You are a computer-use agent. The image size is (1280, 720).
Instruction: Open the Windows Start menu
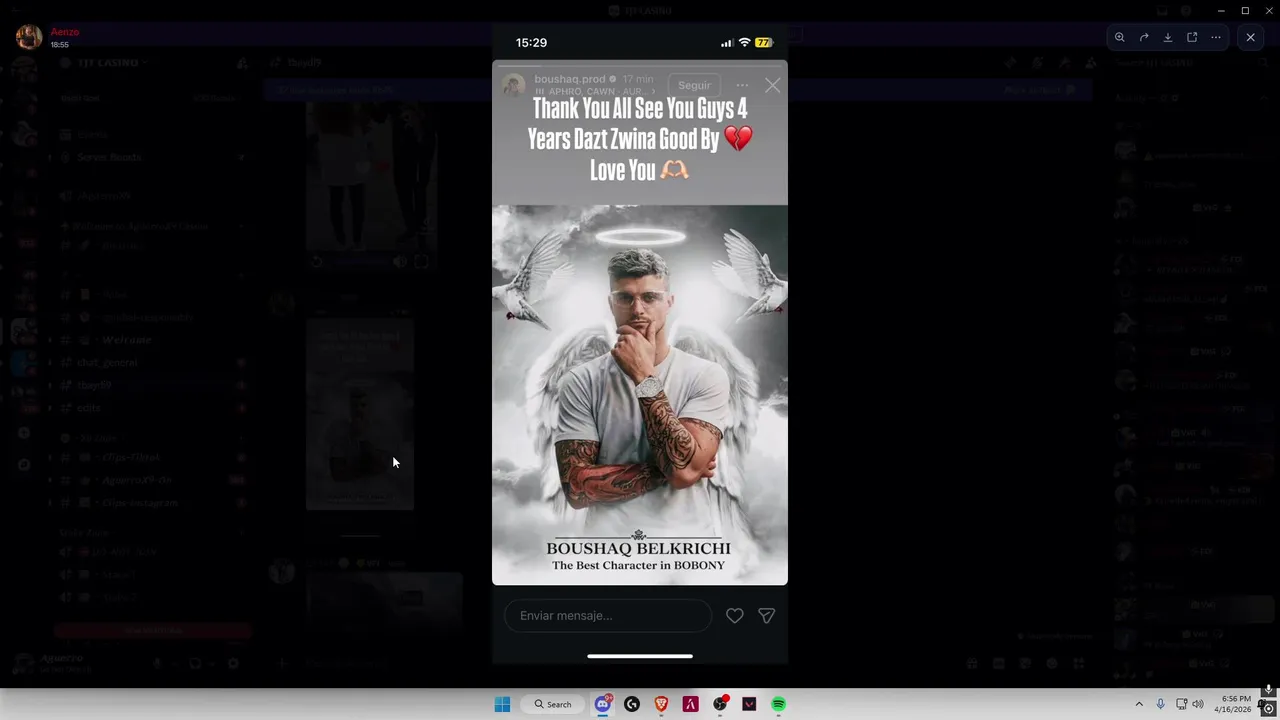(x=502, y=704)
